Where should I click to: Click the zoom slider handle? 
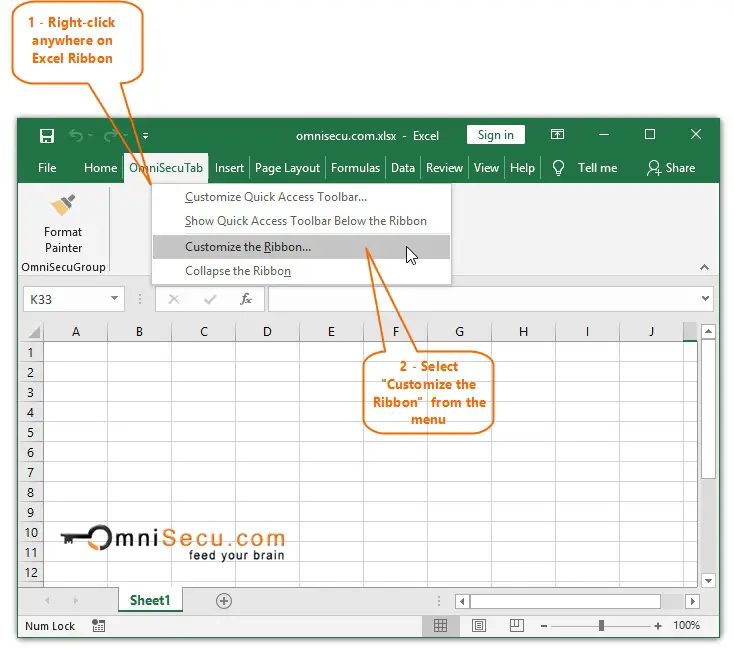(601, 626)
